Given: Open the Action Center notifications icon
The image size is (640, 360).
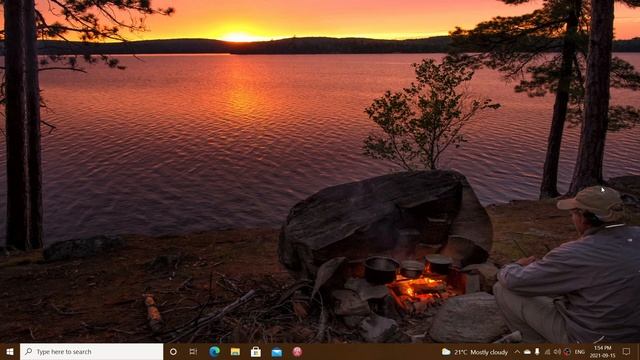Looking at the screenshot, I should tap(627, 351).
